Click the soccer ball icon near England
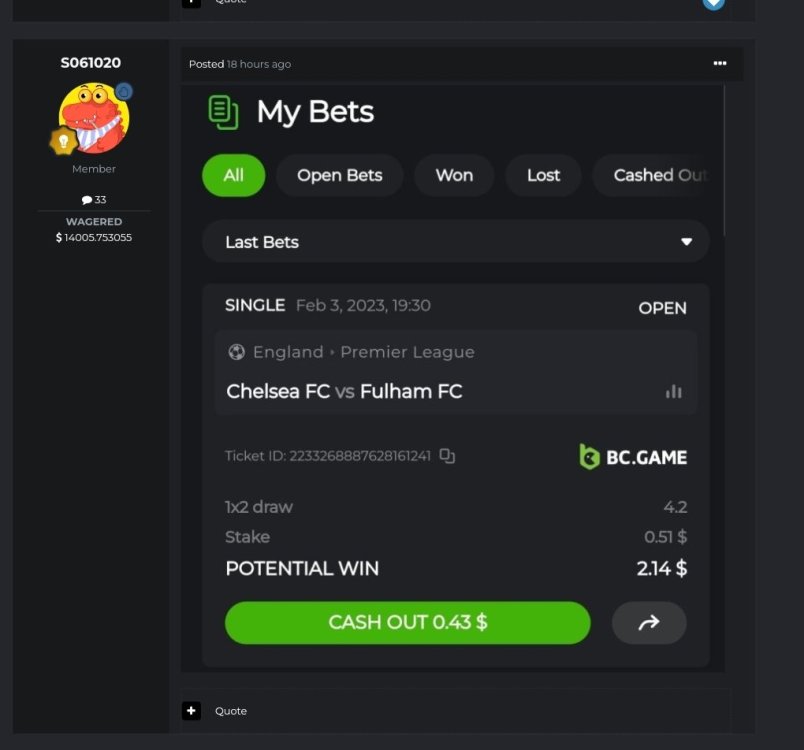The image size is (804, 750). 237,352
